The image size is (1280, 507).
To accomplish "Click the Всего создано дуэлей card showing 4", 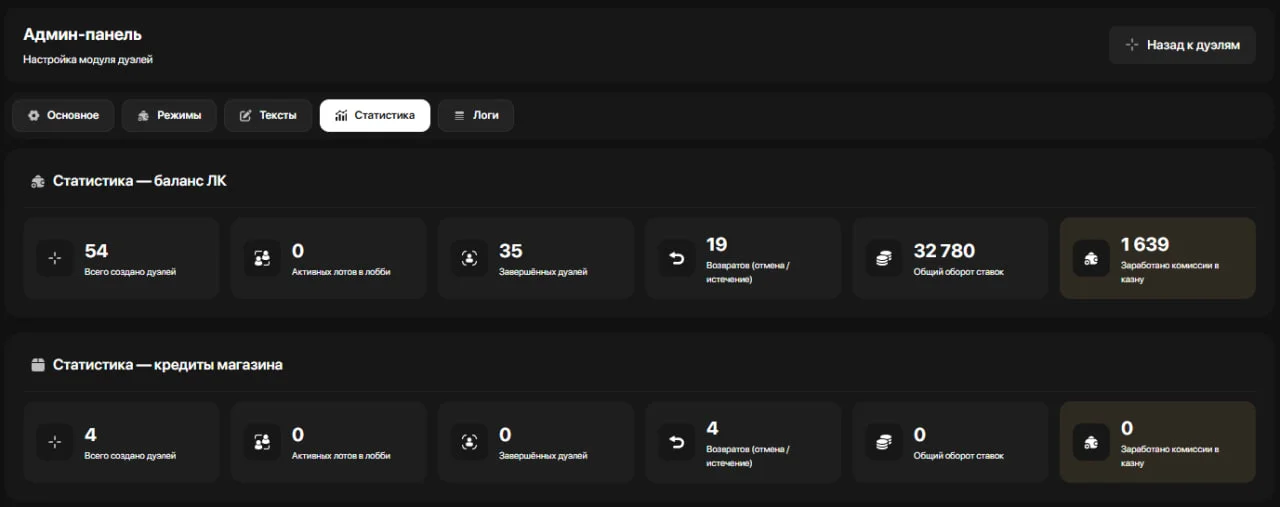I will pyautogui.click(x=121, y=442).
